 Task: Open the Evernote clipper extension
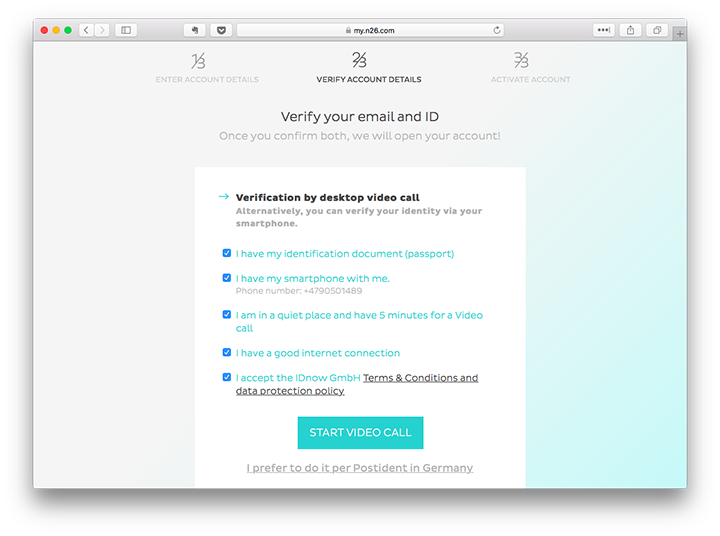(x=195, y=30)
